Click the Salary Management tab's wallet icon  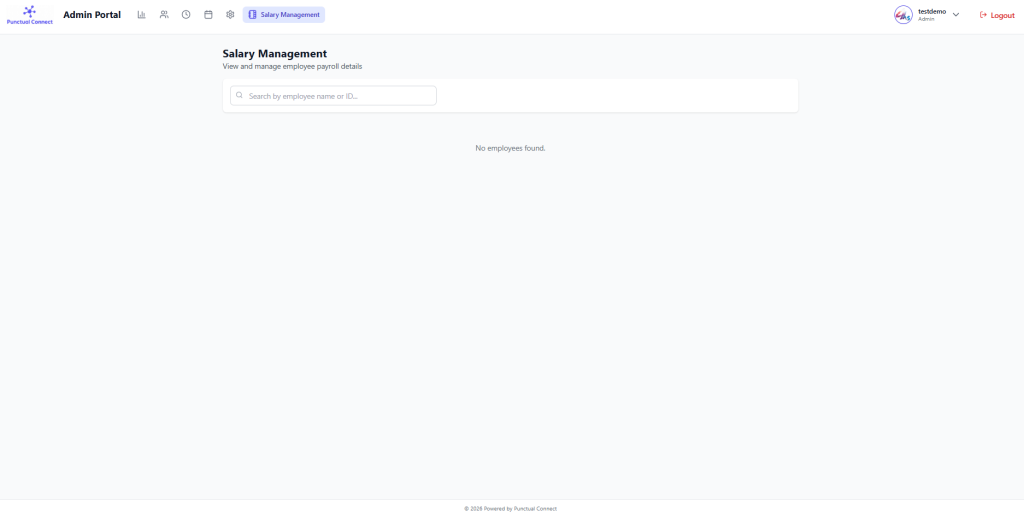(x=252, y=15)
